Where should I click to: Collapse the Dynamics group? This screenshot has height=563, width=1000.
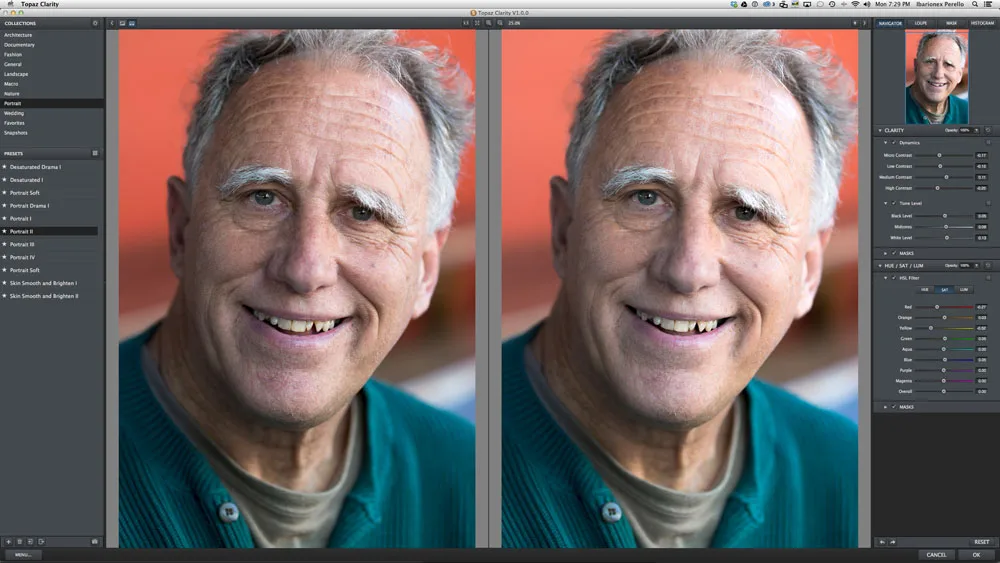(886, 143)
